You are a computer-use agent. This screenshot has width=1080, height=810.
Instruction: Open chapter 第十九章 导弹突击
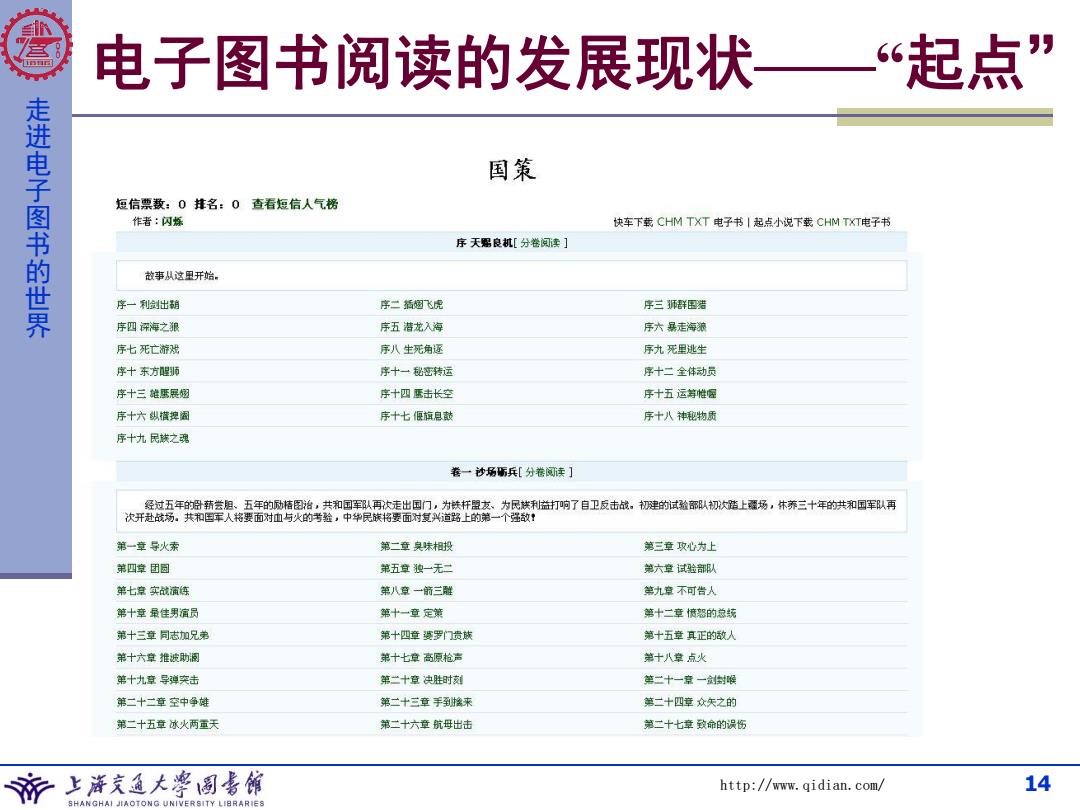pyautogui.click(x=157, y=680)
